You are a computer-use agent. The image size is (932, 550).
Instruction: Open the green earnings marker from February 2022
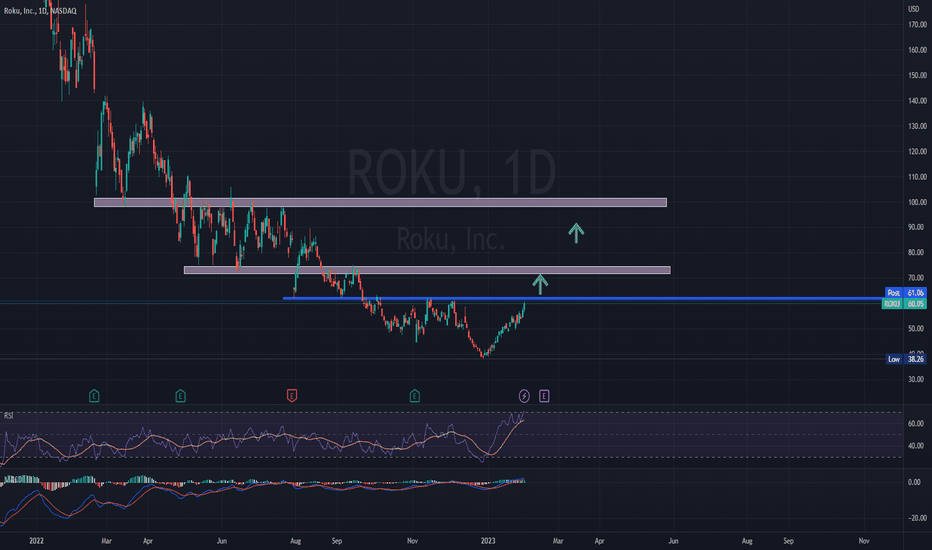pos(94,396)
